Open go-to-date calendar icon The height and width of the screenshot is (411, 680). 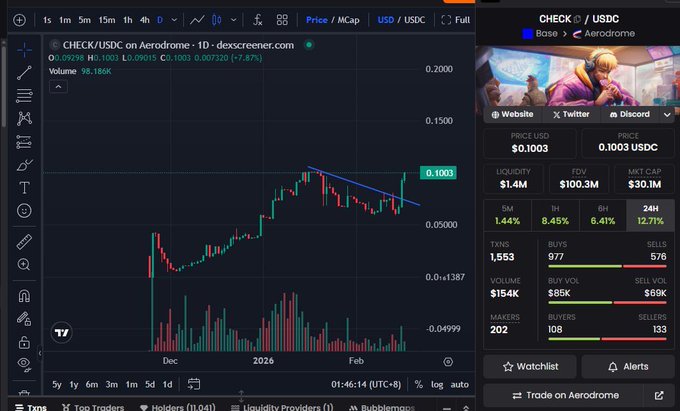pos(194,384)
